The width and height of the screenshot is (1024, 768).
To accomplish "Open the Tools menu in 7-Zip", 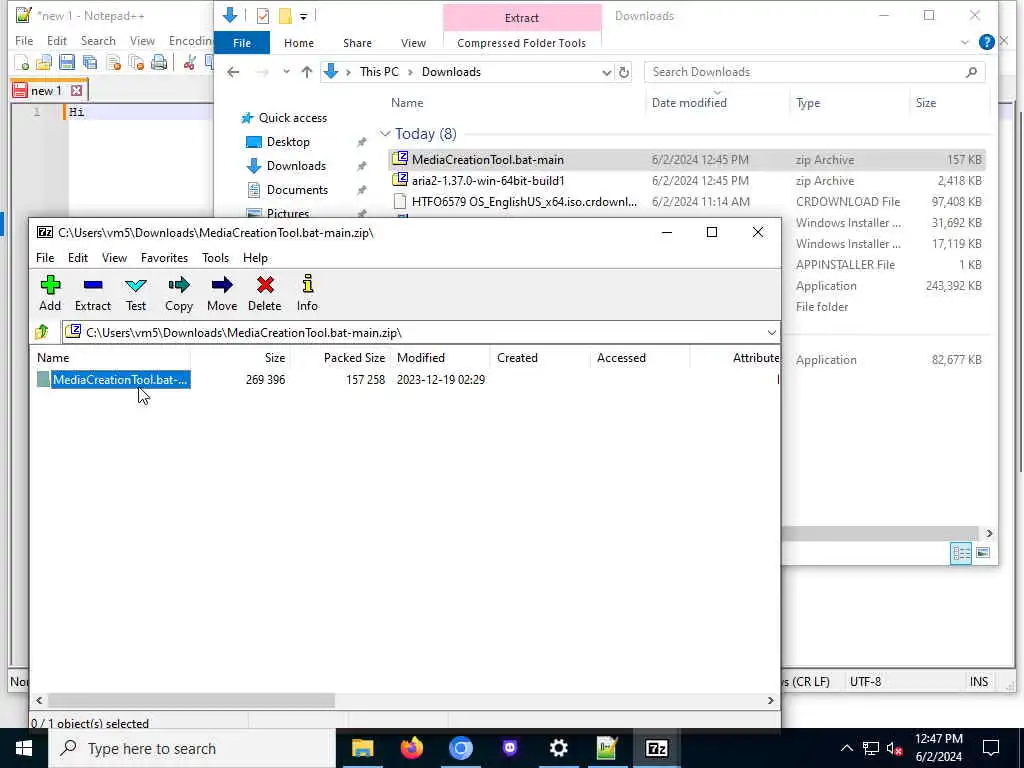I will click(216, 258).
